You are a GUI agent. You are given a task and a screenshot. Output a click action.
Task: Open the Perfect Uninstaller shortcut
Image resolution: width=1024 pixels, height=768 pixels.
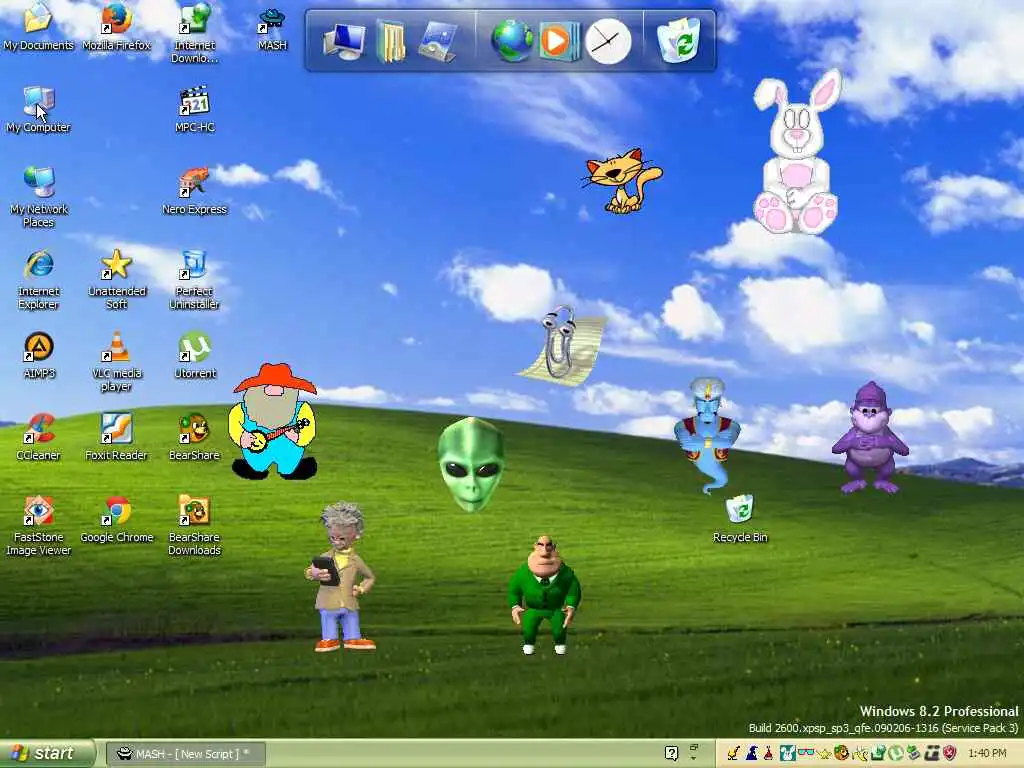pyautogui.click(x=195, y=279)
